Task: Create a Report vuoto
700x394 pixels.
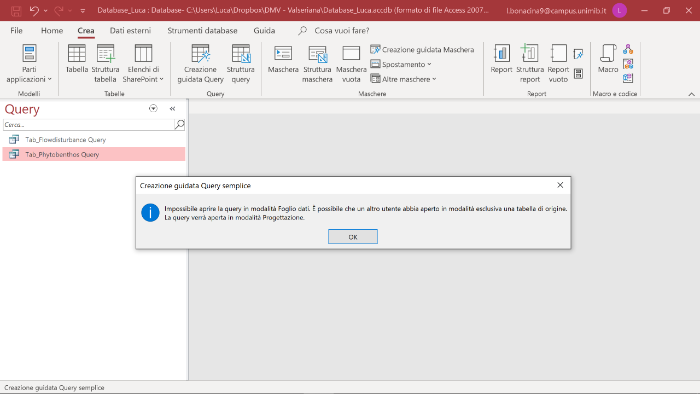Action: coord(558,63)
